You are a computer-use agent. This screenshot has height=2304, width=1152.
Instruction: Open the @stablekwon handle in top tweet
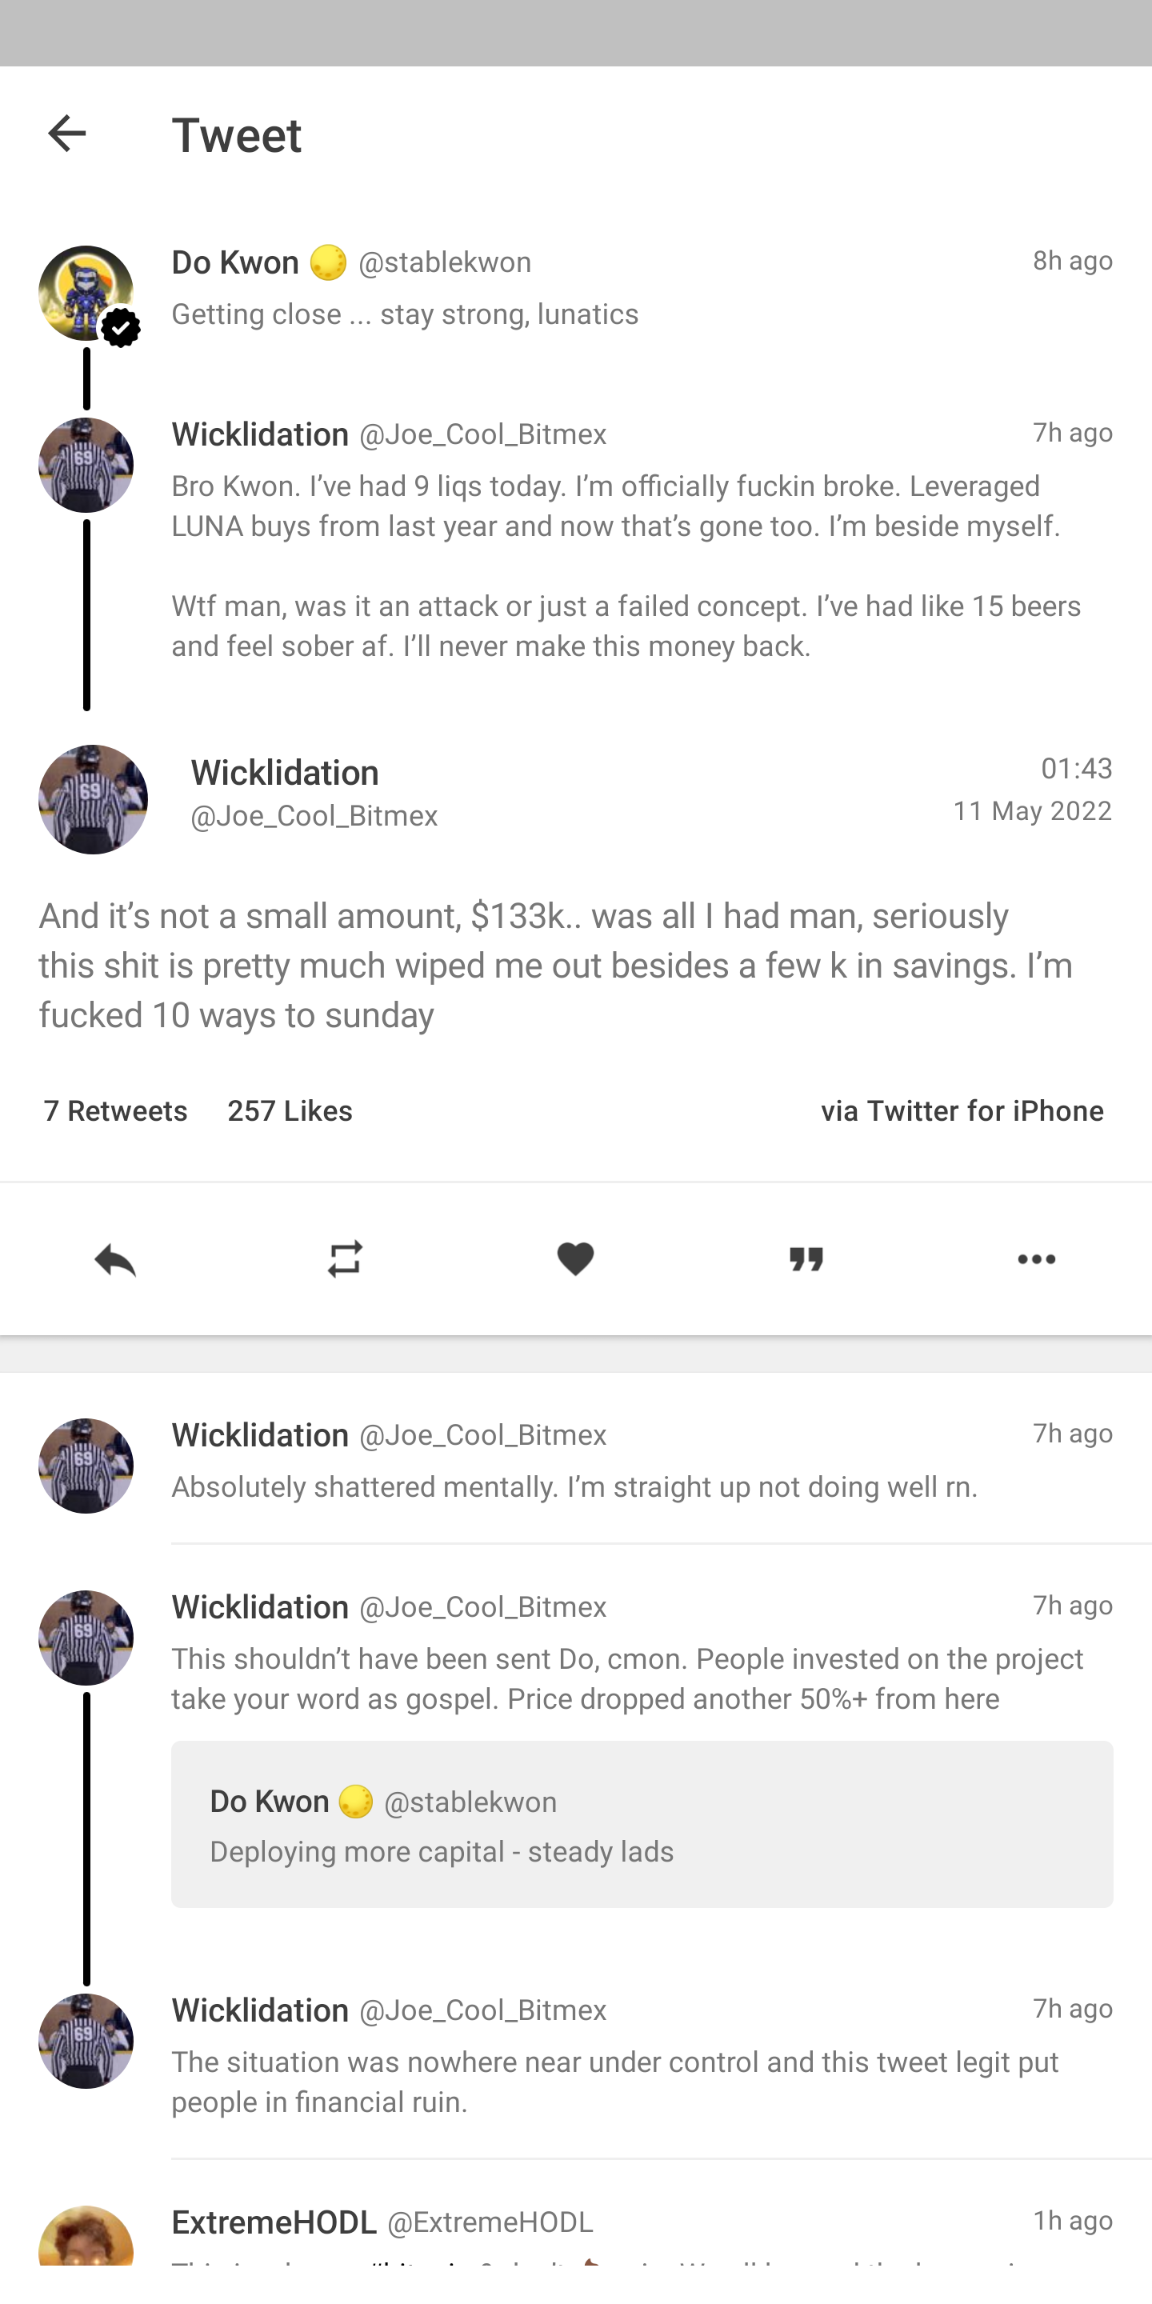[445, 262]
